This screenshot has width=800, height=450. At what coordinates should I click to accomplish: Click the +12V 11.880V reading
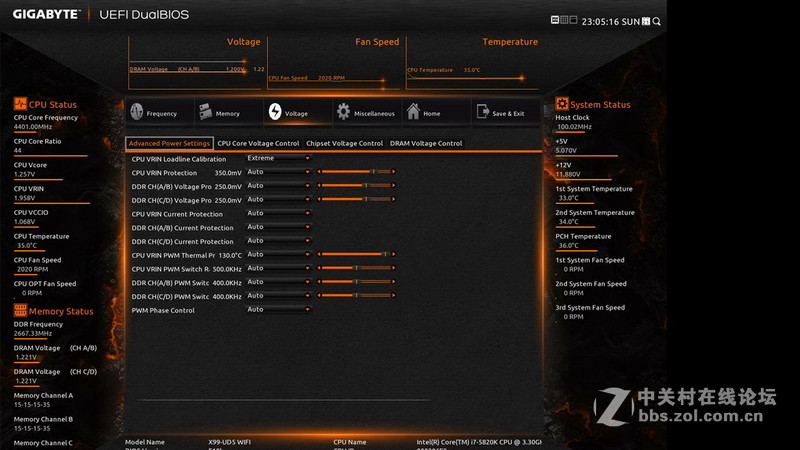(568, 174)
